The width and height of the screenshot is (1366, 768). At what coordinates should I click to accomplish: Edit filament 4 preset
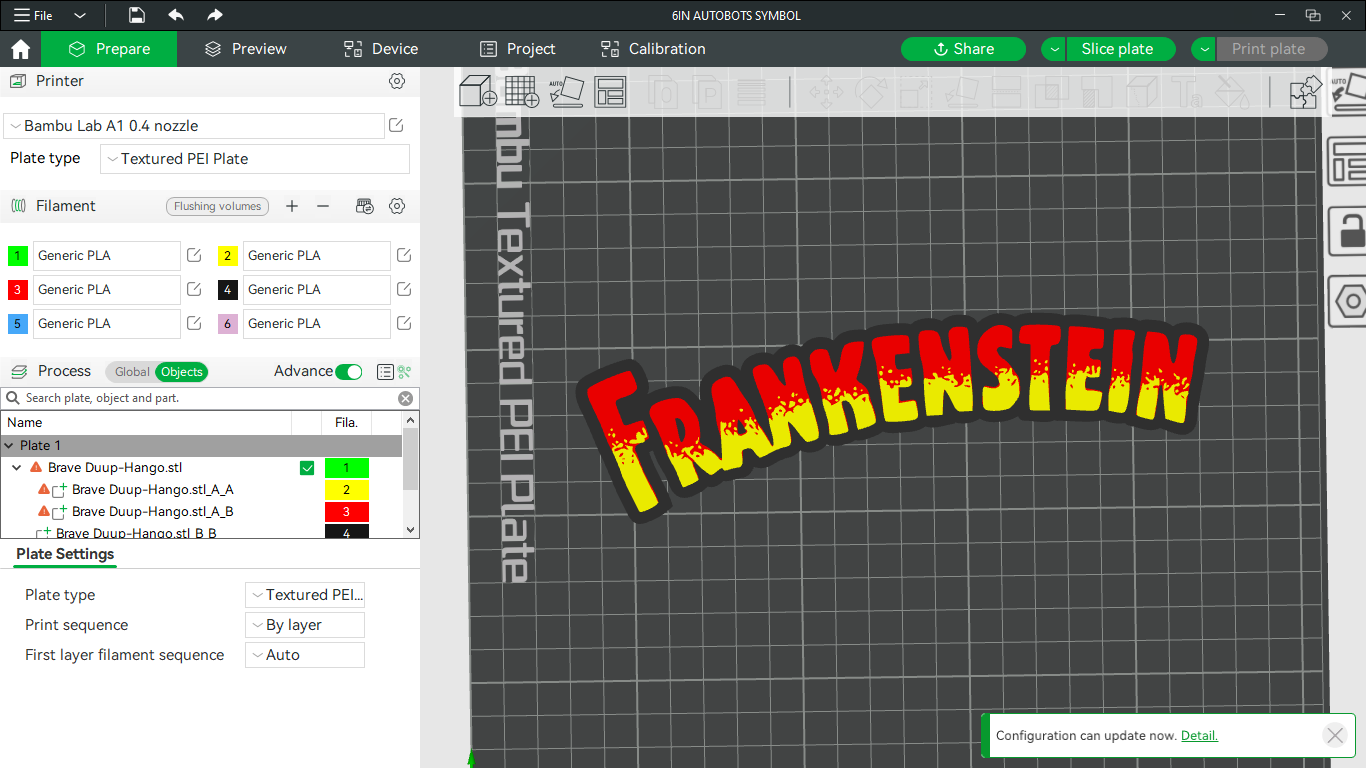pyautogui.click(x=404, y=289)
